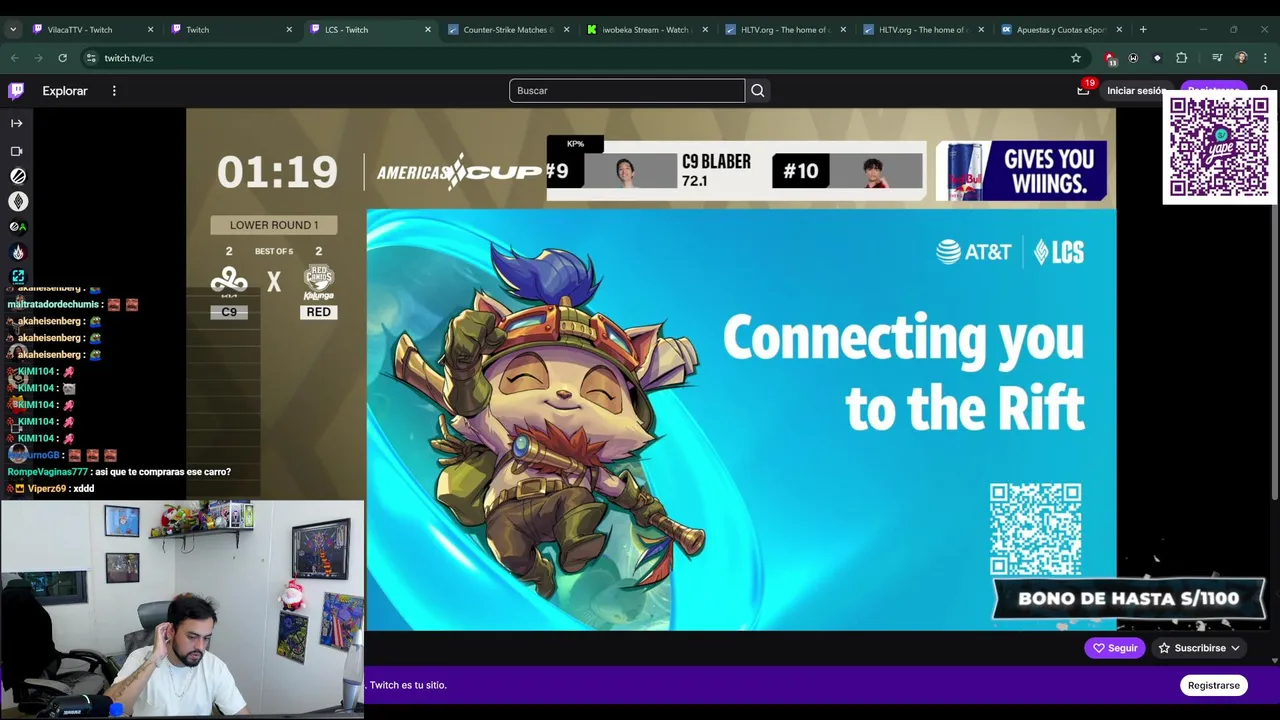Reload the current page
The image size is (1280, 720).
pos(62,58)
